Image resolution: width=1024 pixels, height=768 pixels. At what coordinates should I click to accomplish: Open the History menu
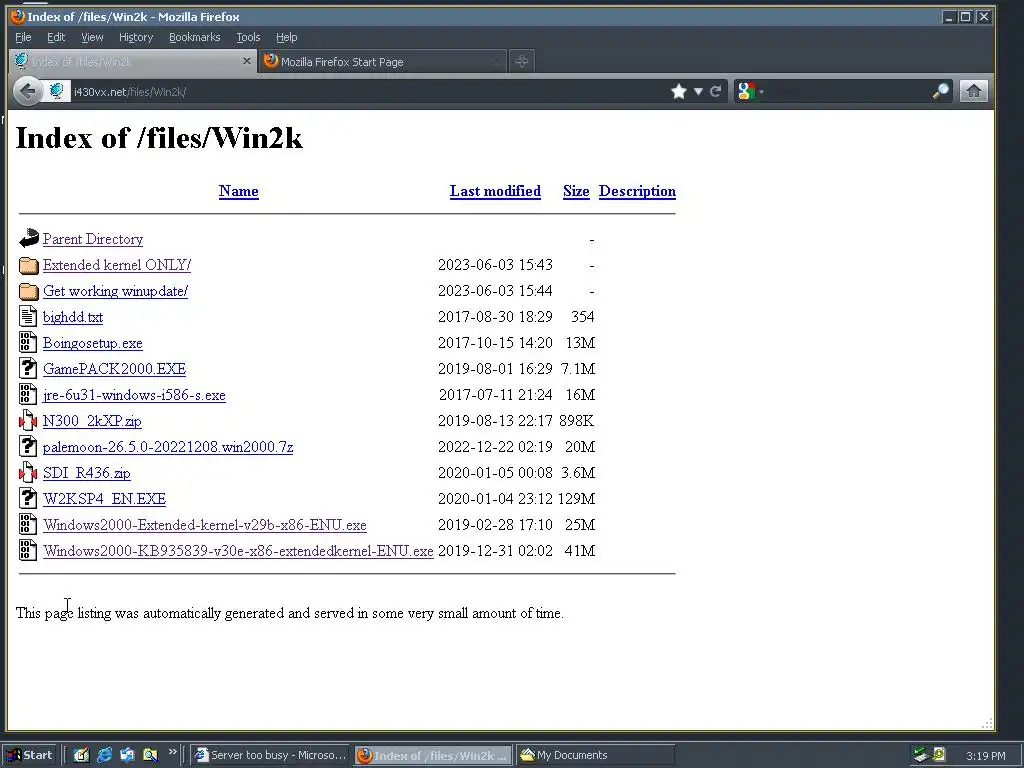pos(136,37)
